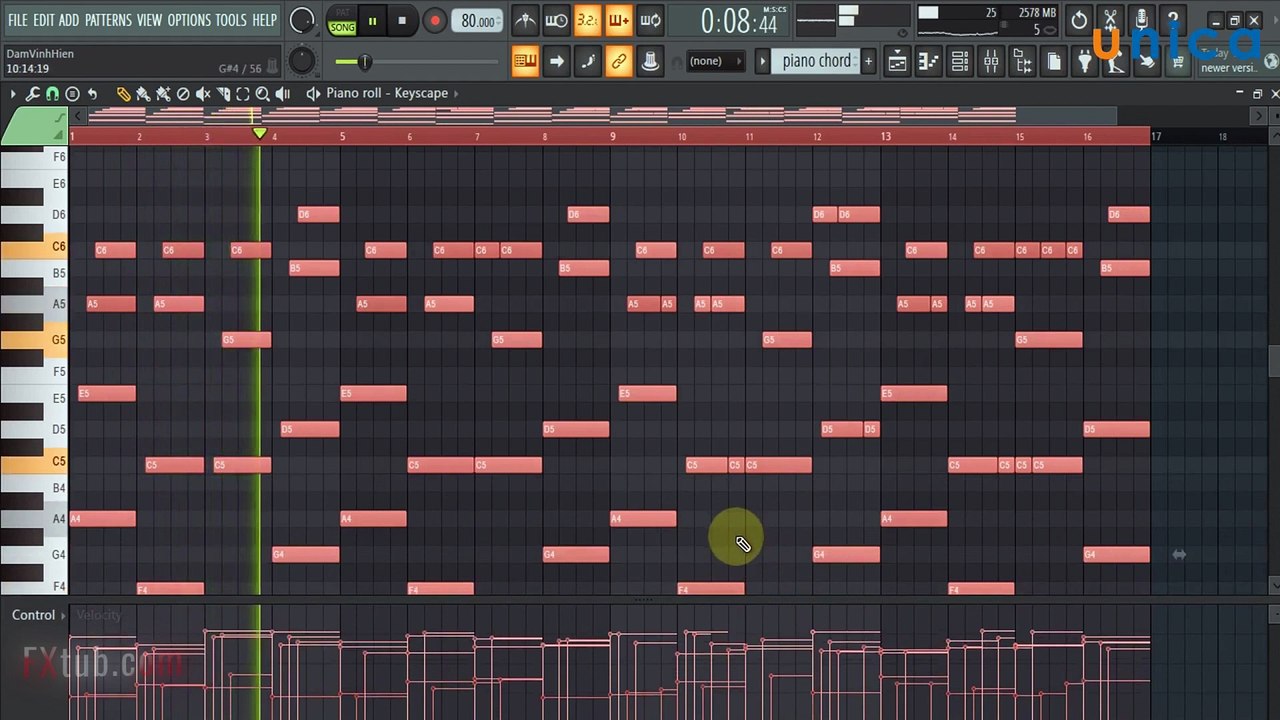The image size is (1280, 720).
Task: Select the Playback scrub tool
Action: point(283,93)
